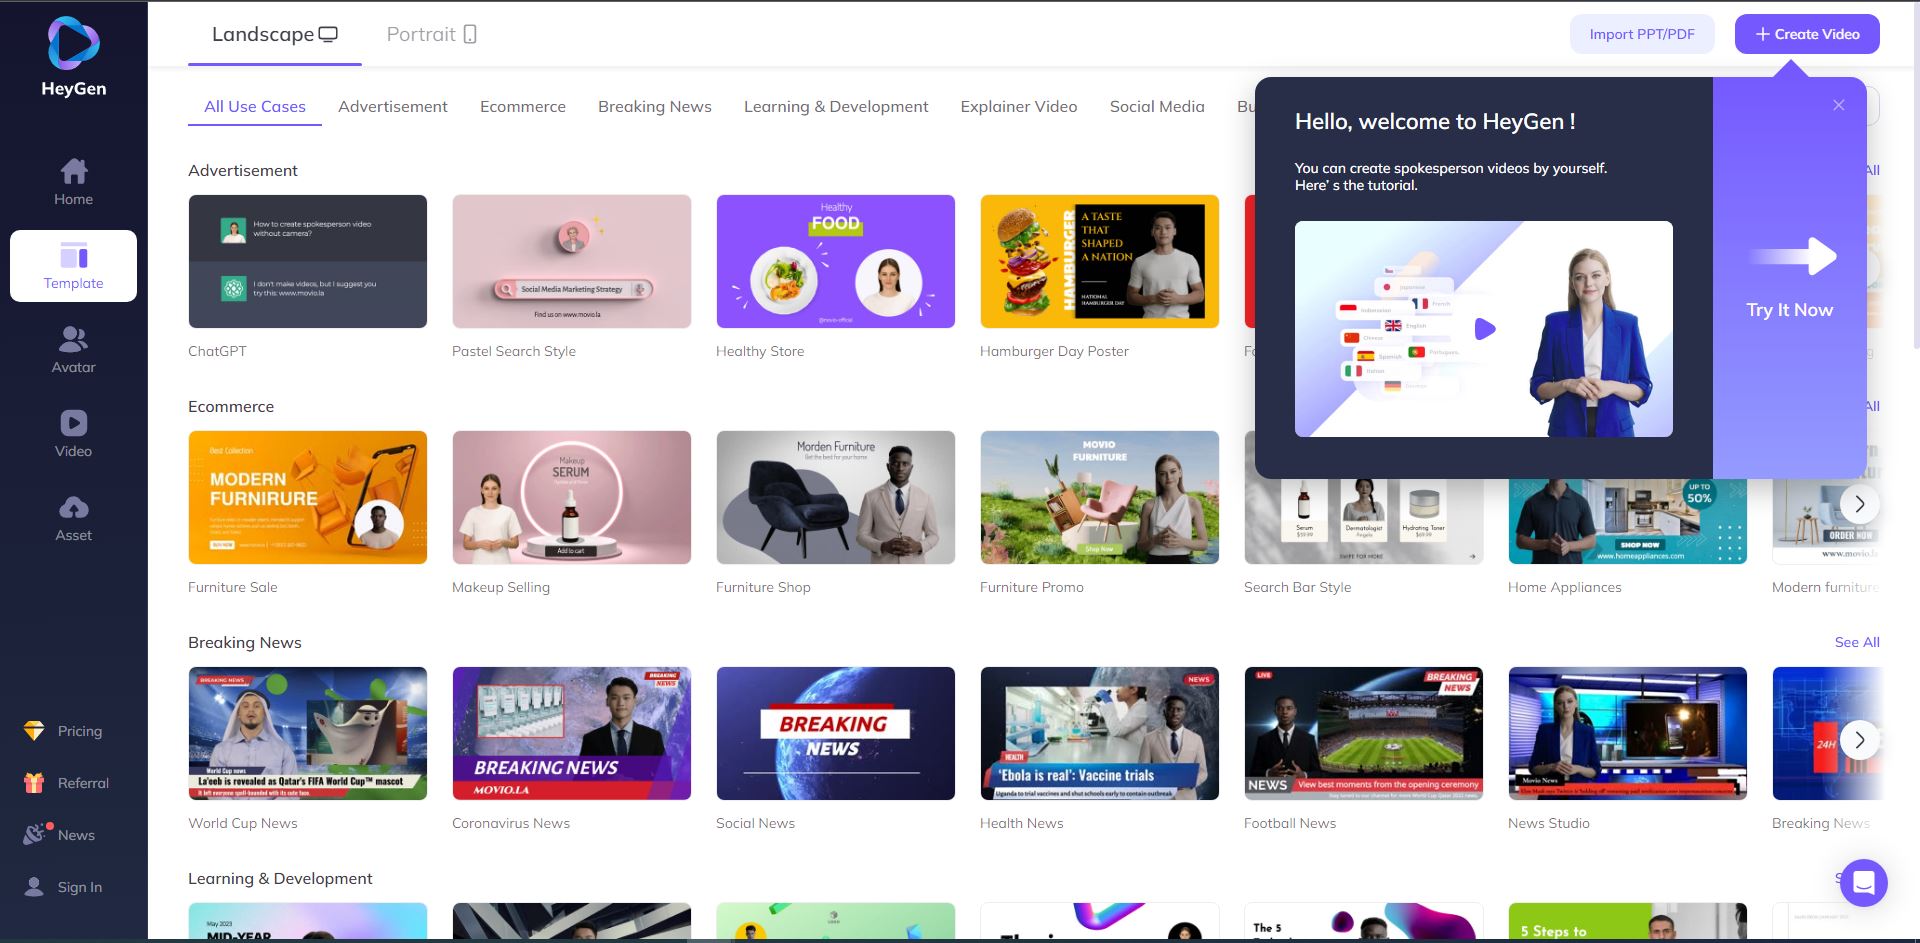Open the Referral gift icon
The width and height of the screenshot is (1920, 943).
tap(34, 783)
